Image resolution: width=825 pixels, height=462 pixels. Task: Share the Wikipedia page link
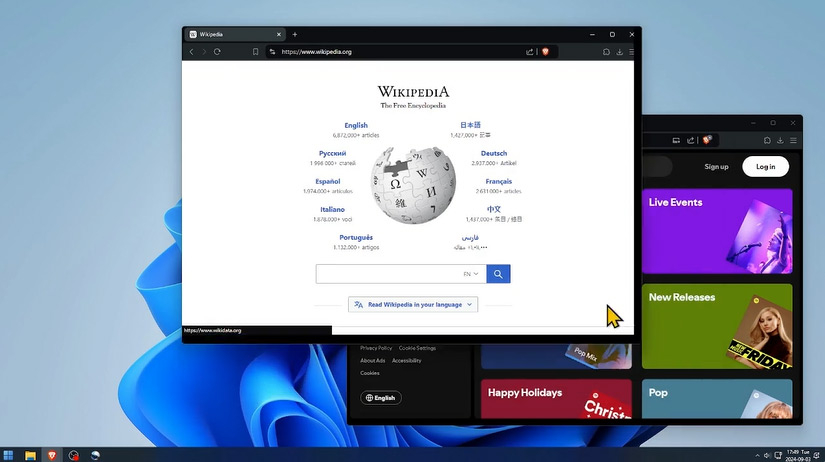coord(529,52)
